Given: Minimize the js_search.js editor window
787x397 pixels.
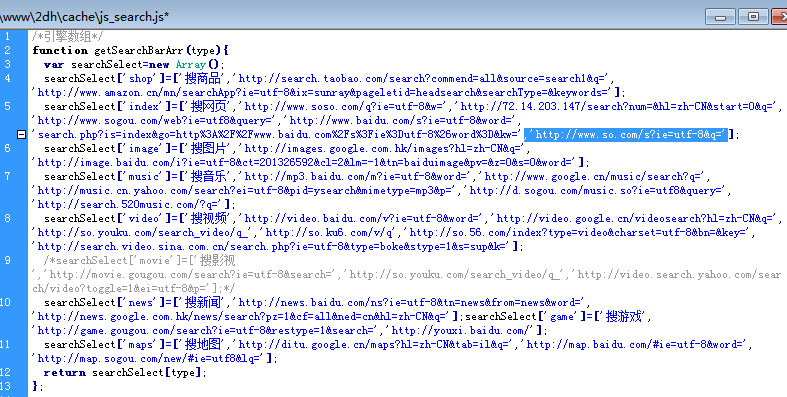Looking at the screenshot, I should click(720, 17).
